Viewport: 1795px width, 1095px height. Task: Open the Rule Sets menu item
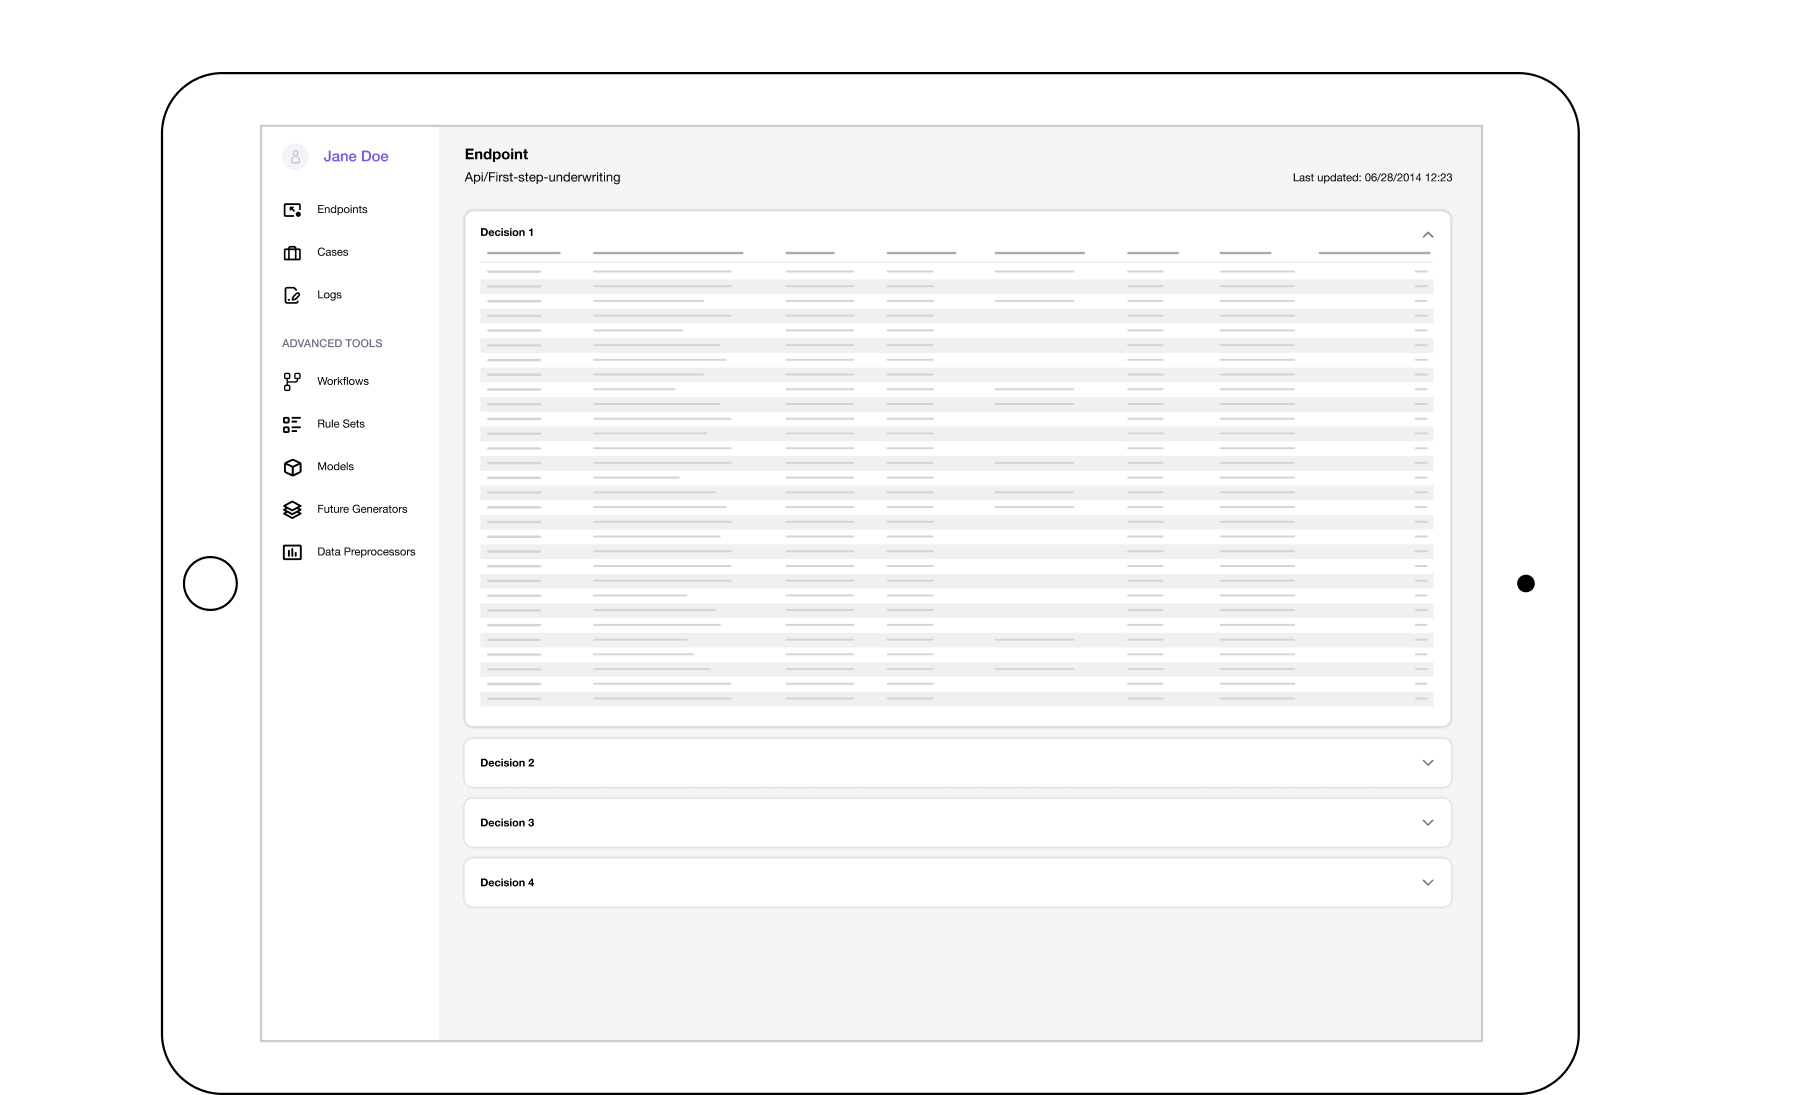click(x=341, y=424)
